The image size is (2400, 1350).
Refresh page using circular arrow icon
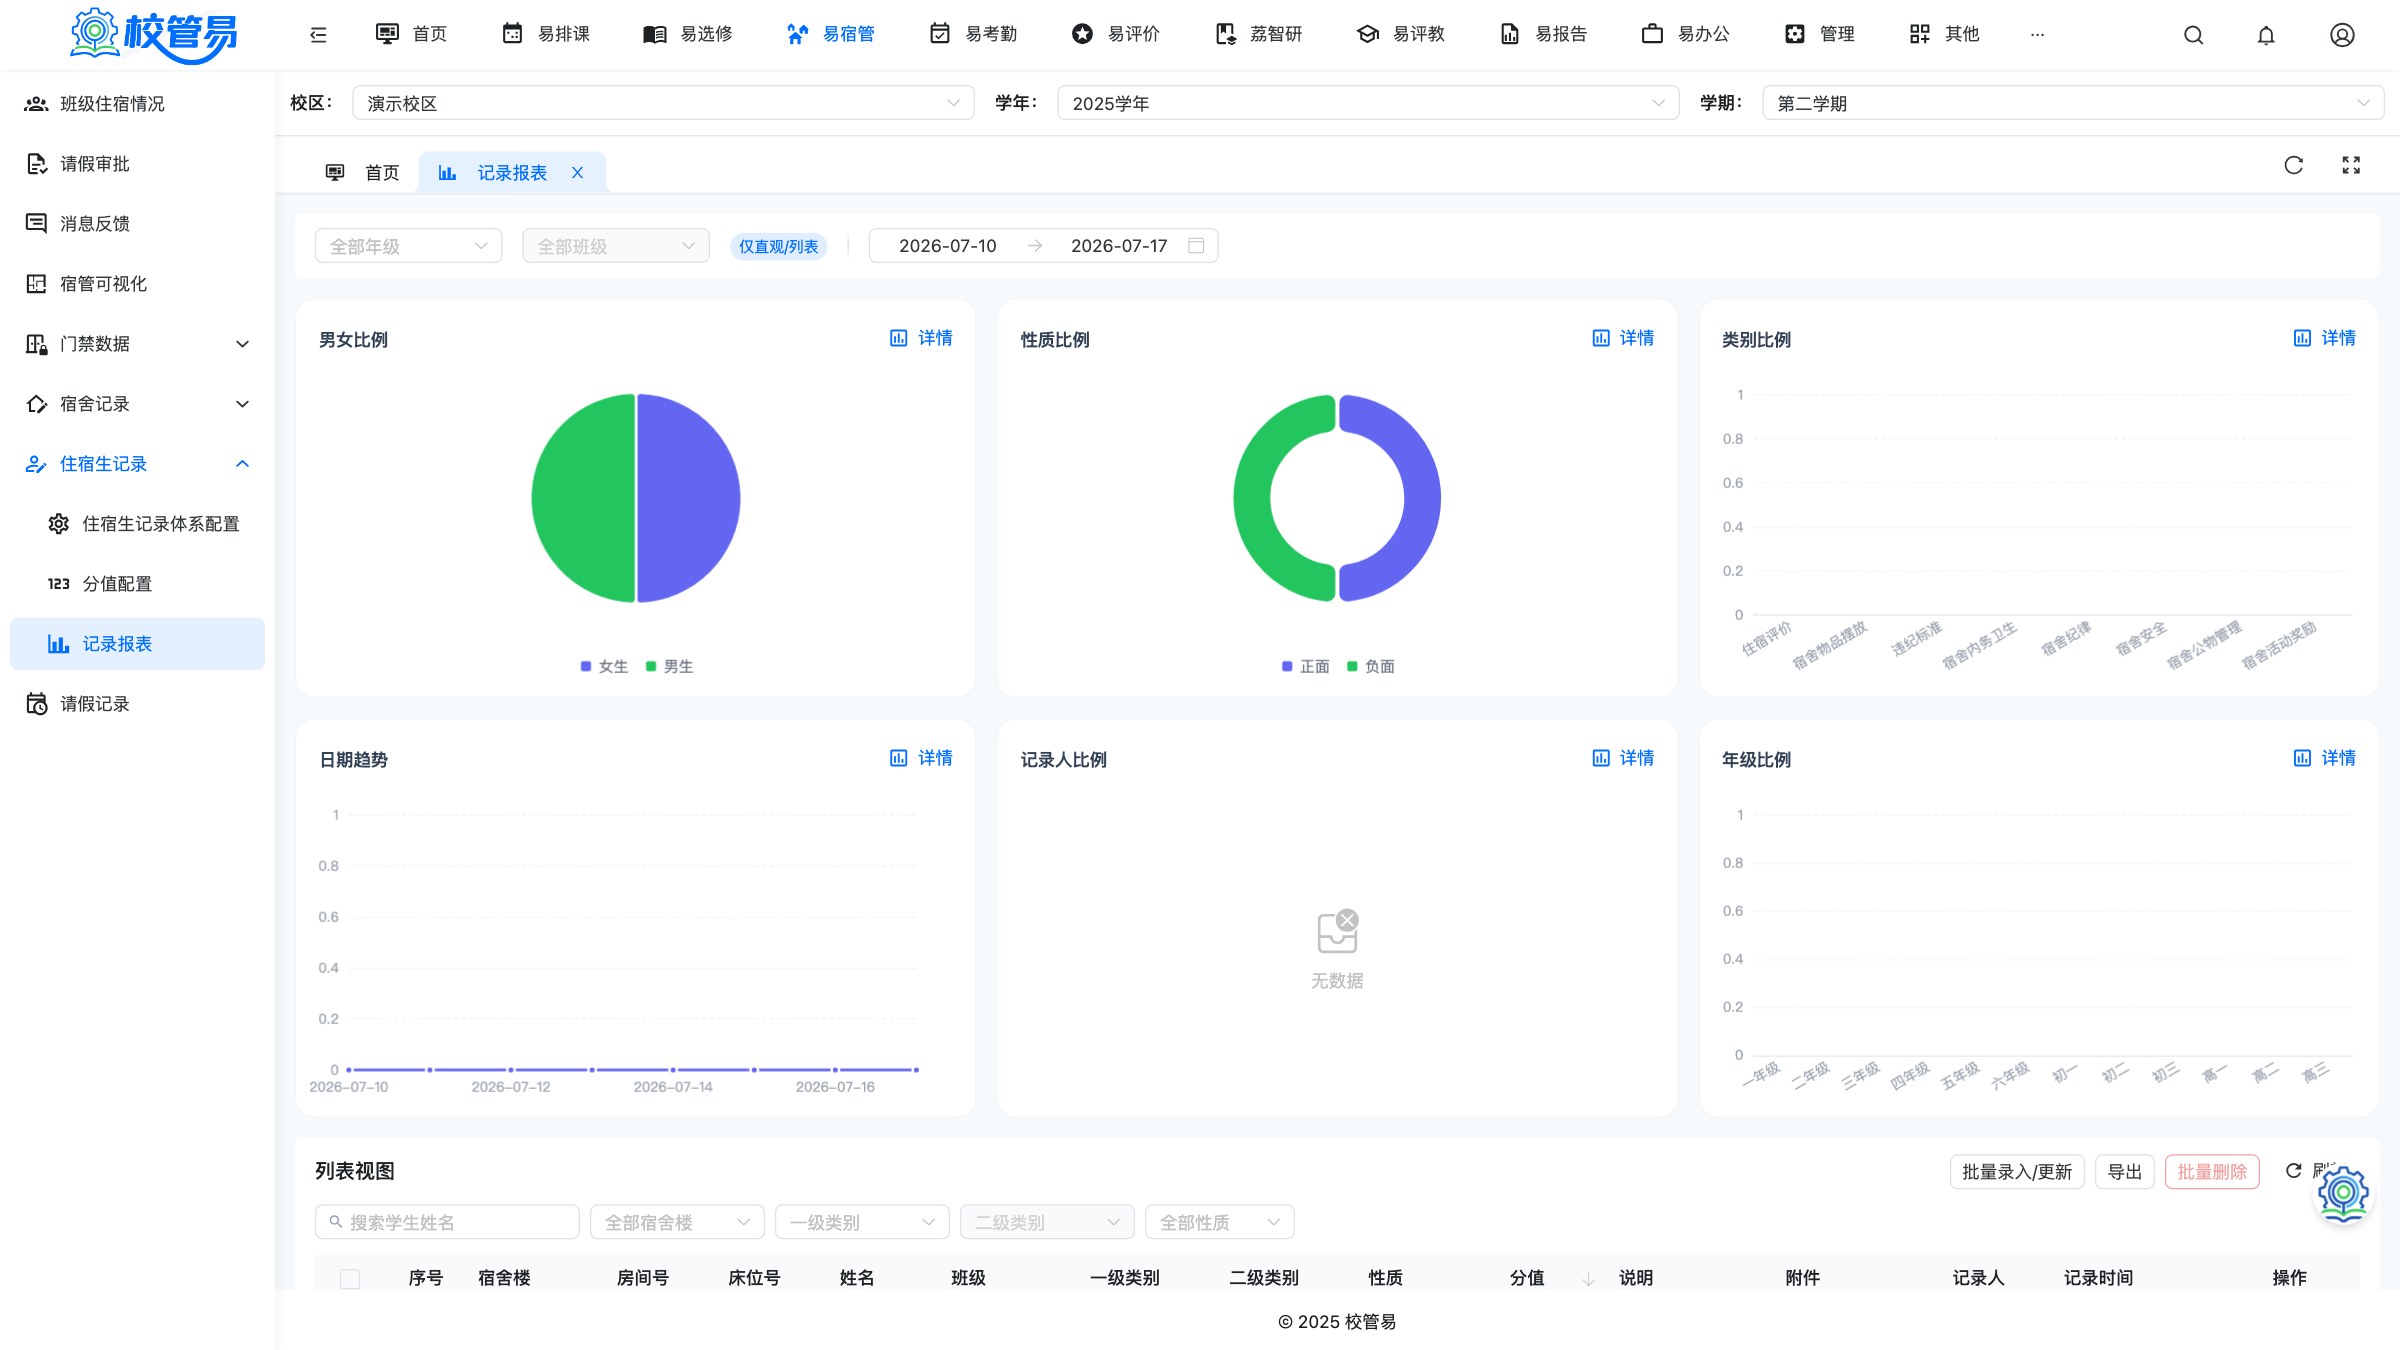2294,165
